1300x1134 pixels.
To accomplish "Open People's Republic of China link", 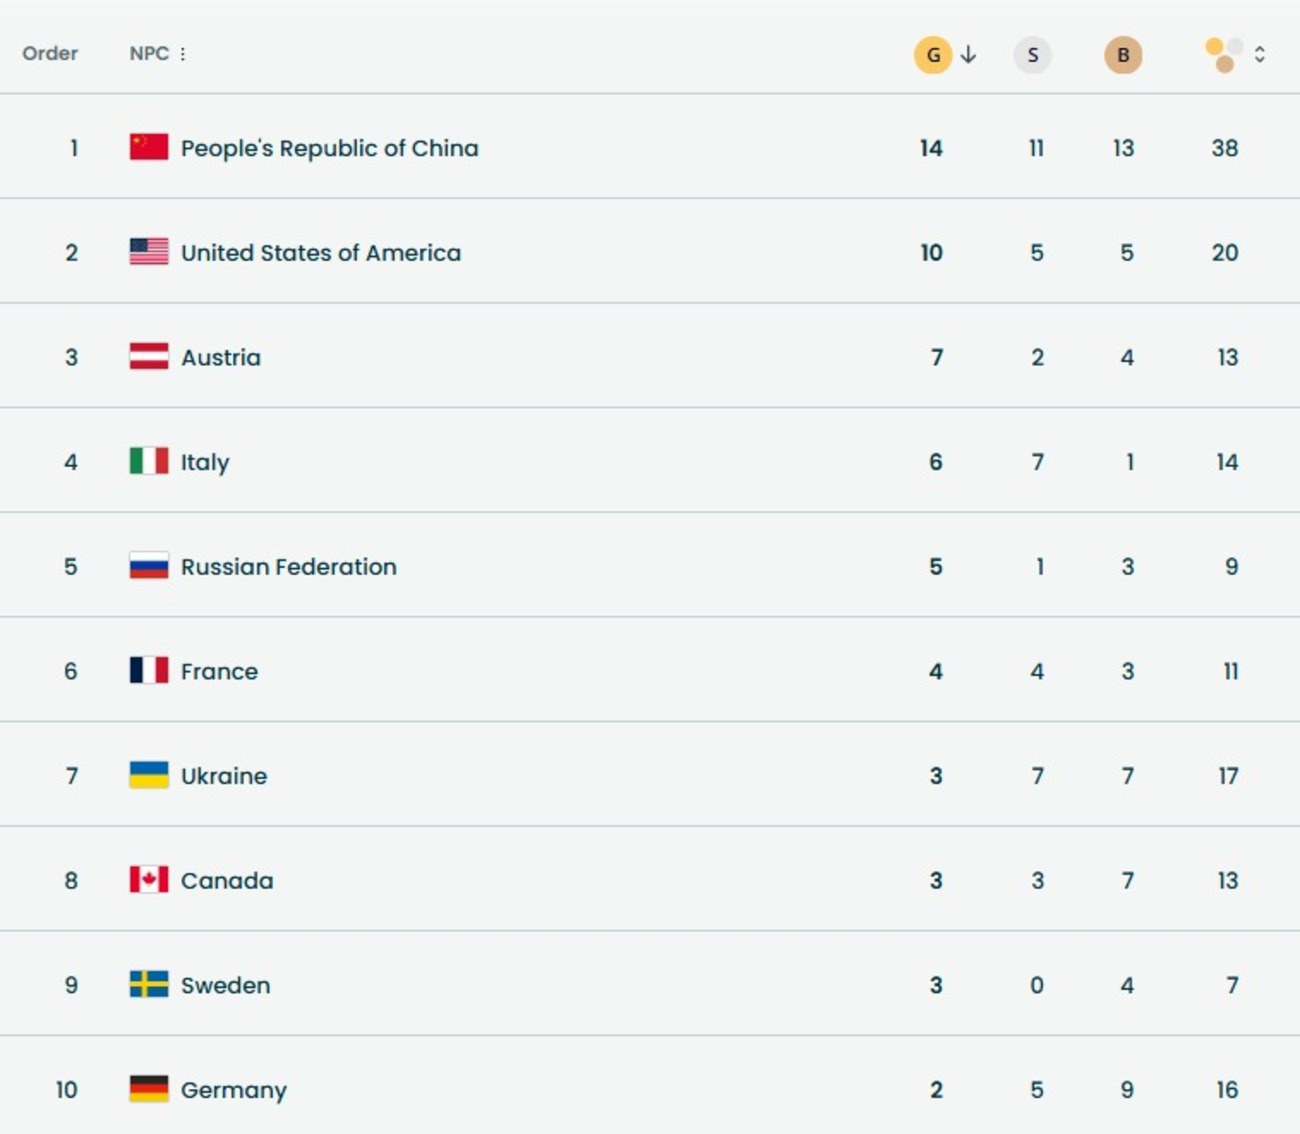I will [x=329, y=148].
